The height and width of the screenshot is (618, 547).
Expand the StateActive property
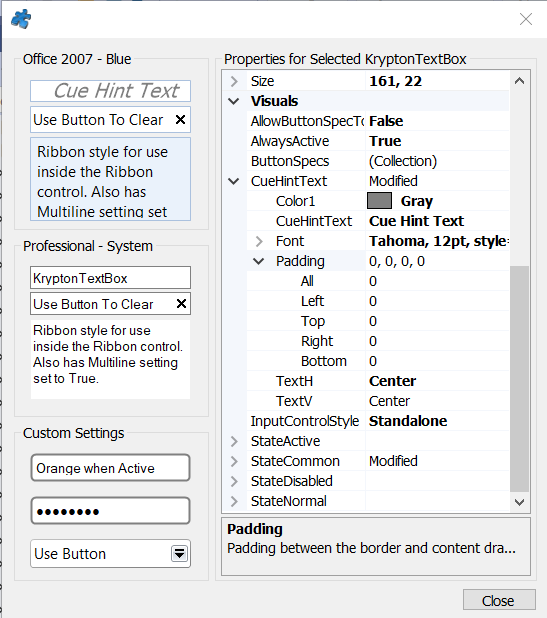click(234, 441)
